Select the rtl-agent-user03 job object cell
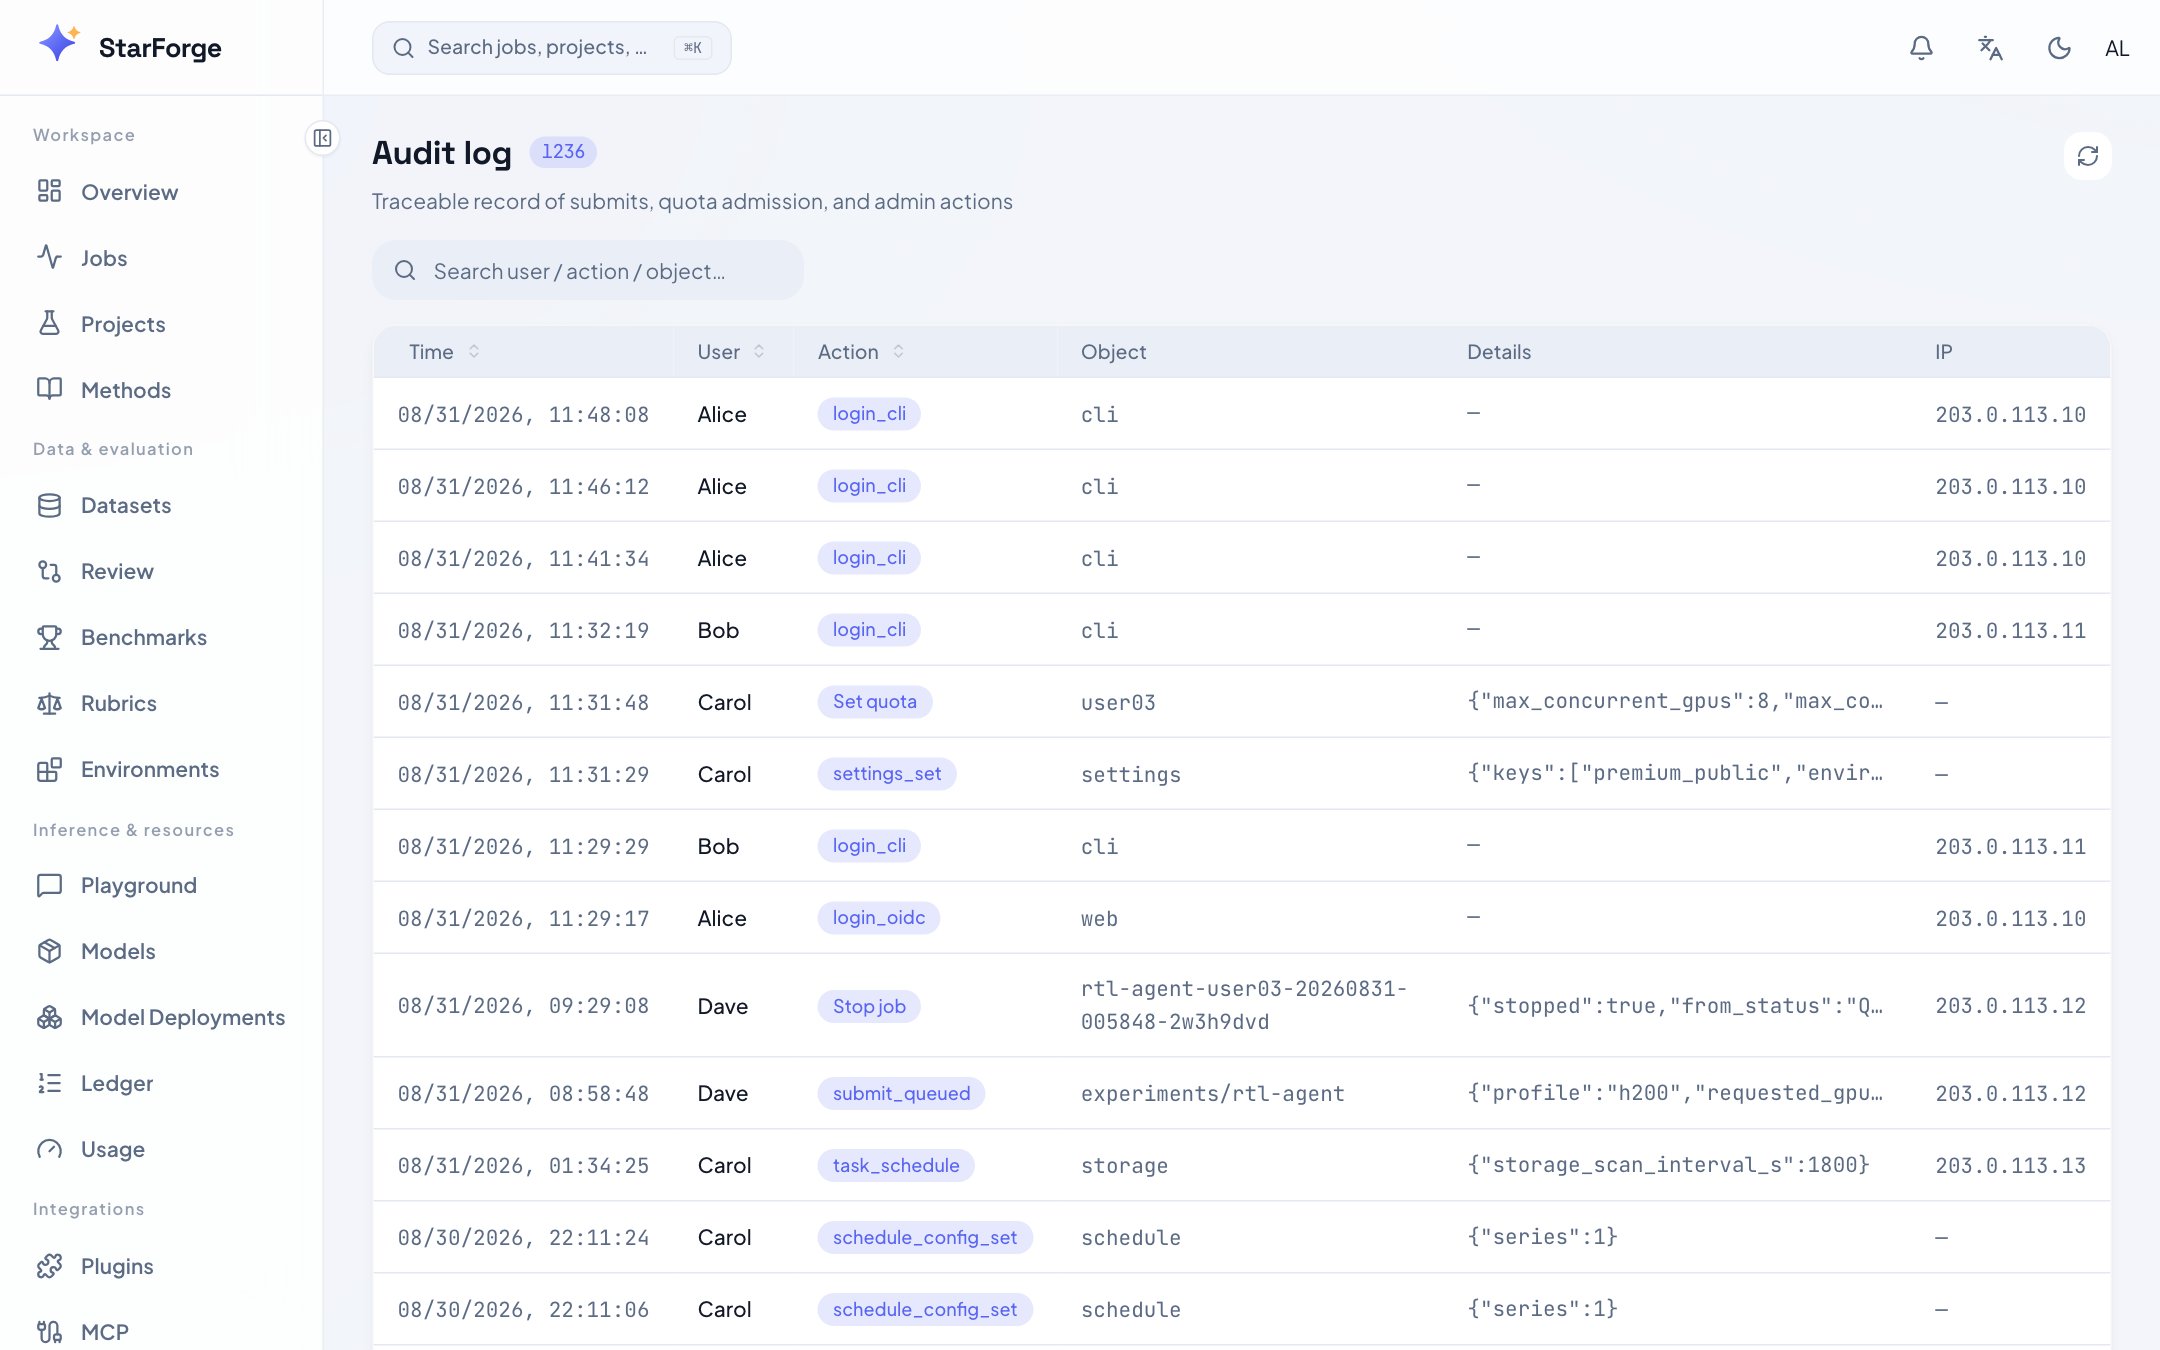 (1244, 1005)
